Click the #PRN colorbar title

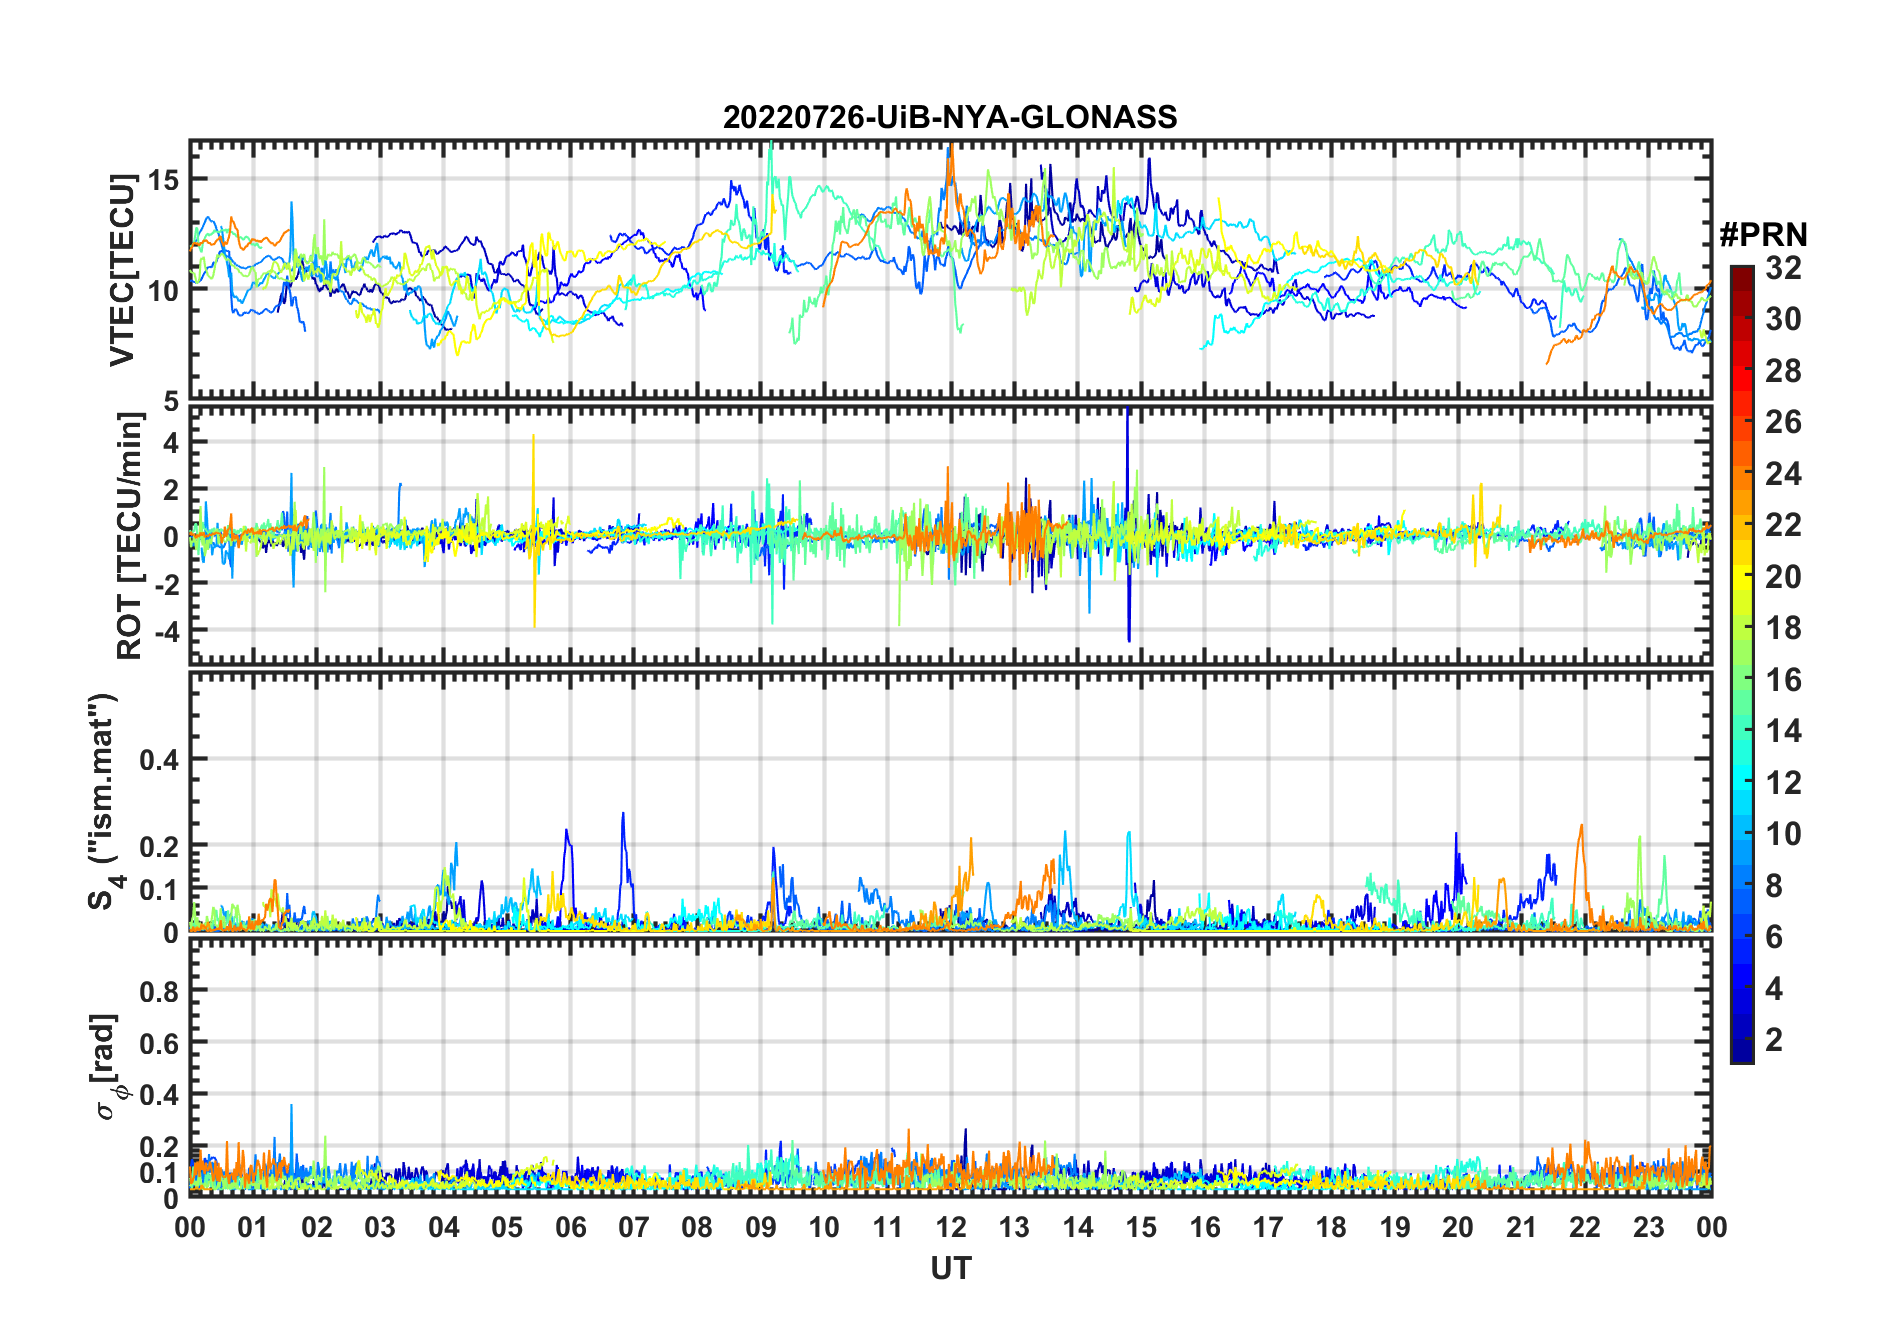1763,235
